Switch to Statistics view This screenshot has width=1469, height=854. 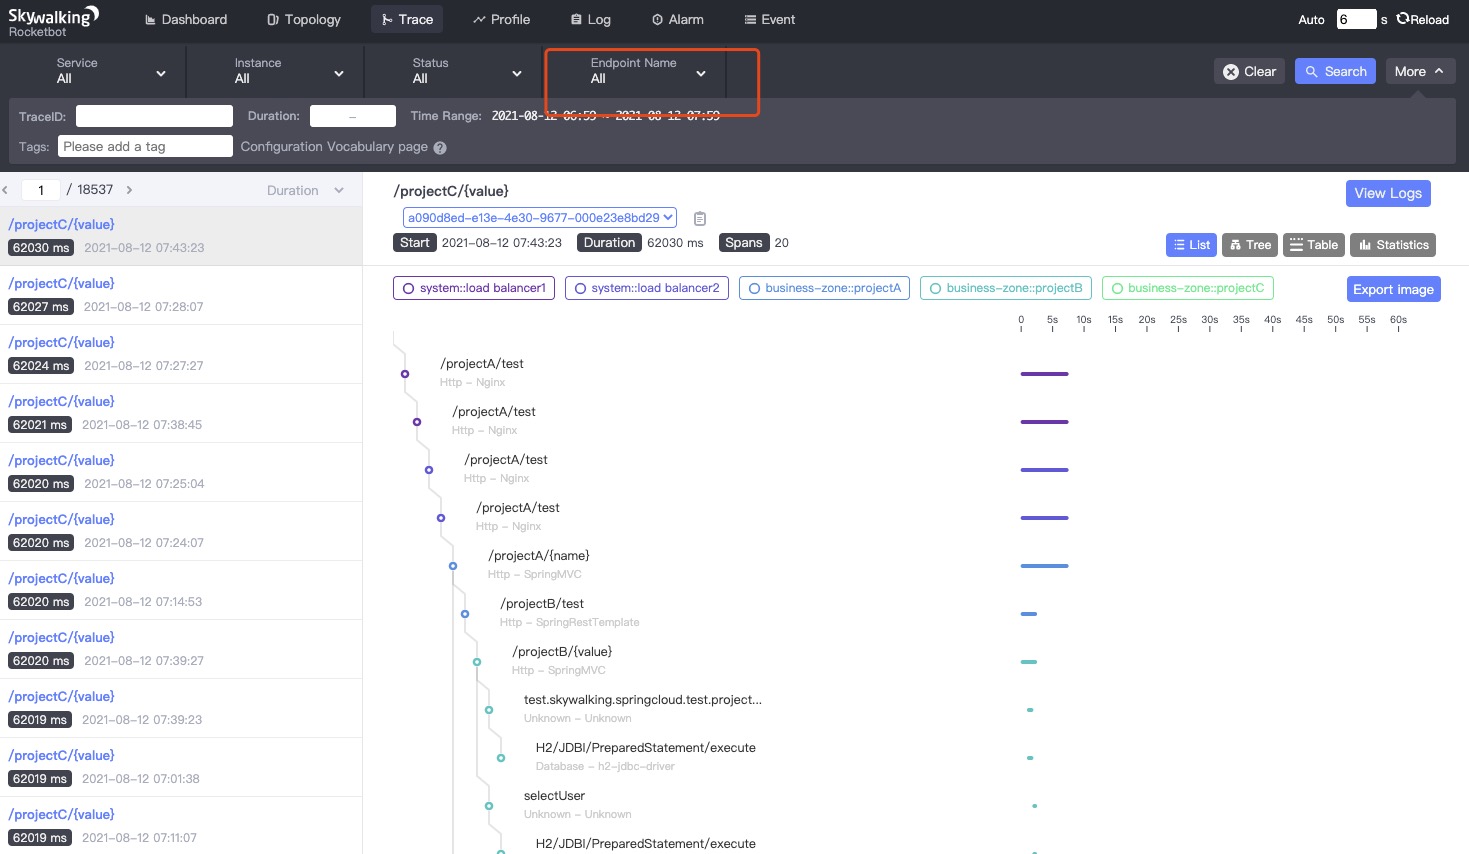coord(1394,245)
